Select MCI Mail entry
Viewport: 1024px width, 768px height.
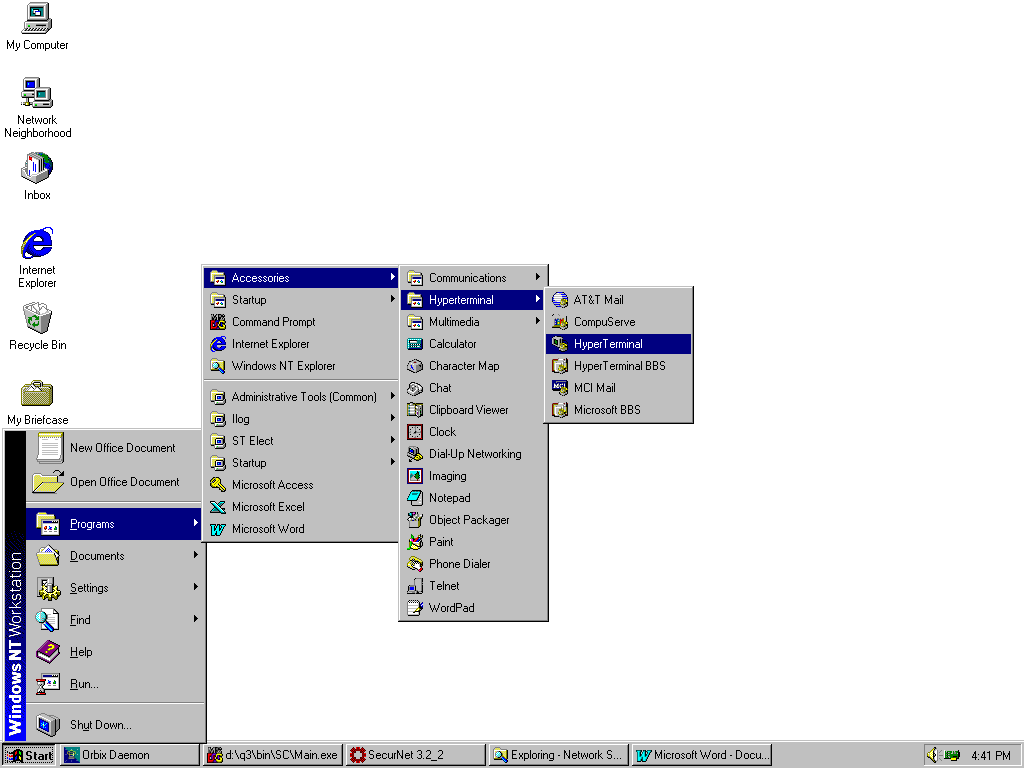[x=618, y=388]
